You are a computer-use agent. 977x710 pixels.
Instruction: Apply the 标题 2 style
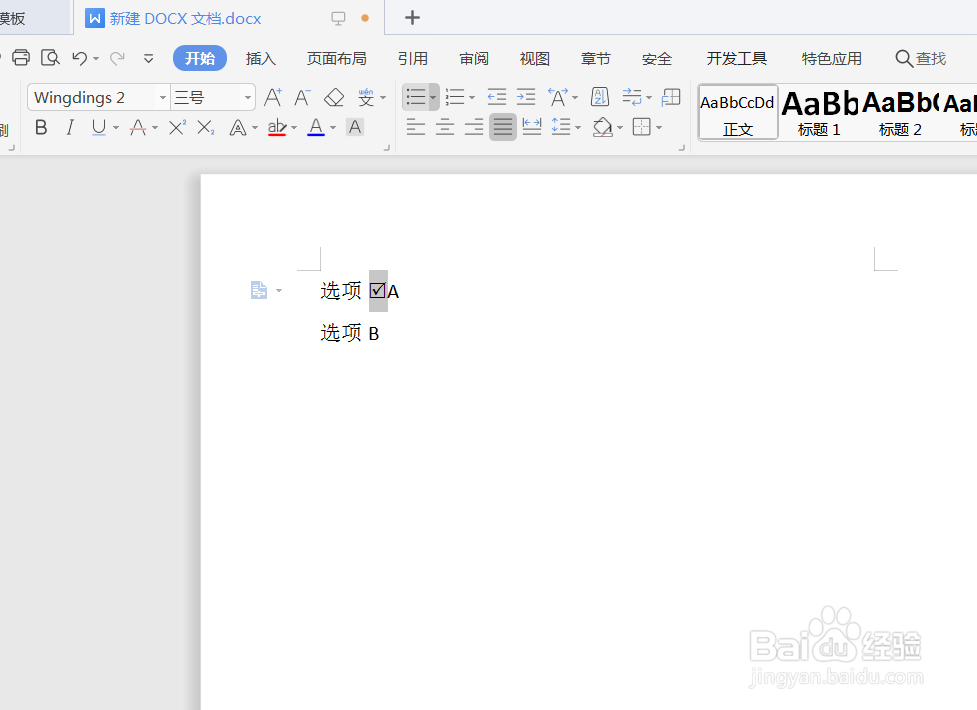pyautogui.click(x=900, y=112)
